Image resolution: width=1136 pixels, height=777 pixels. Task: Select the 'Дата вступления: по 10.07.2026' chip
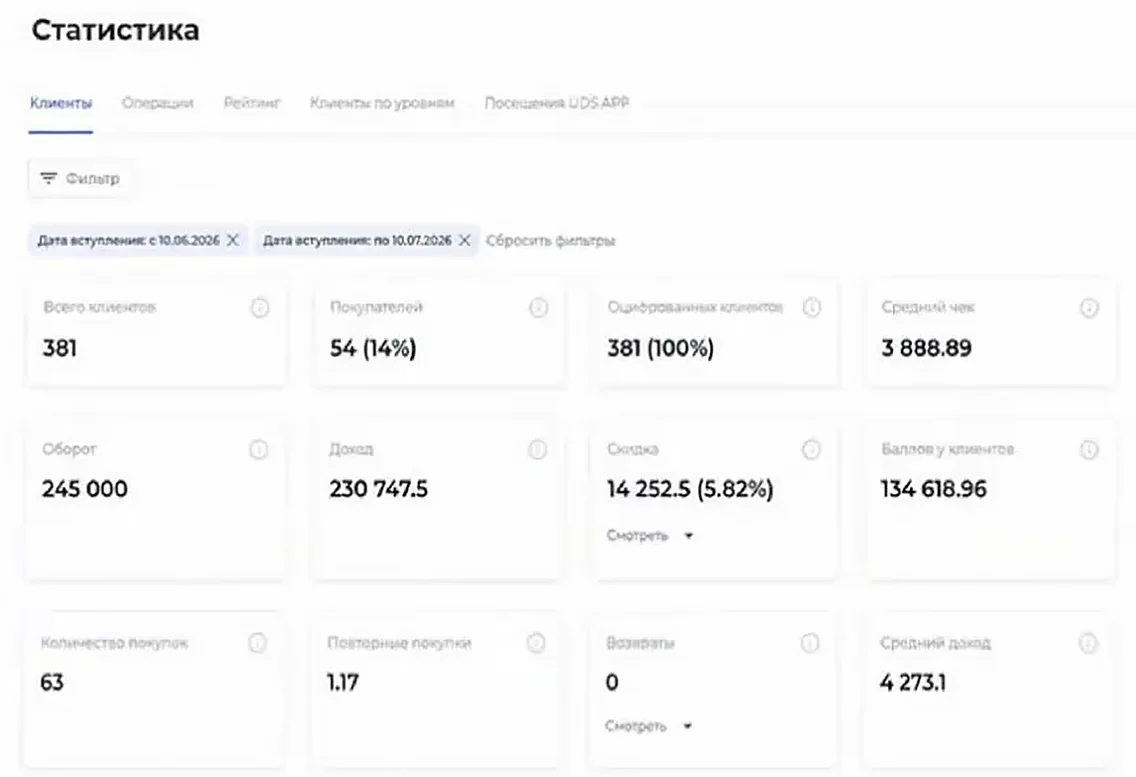(367, 240)
